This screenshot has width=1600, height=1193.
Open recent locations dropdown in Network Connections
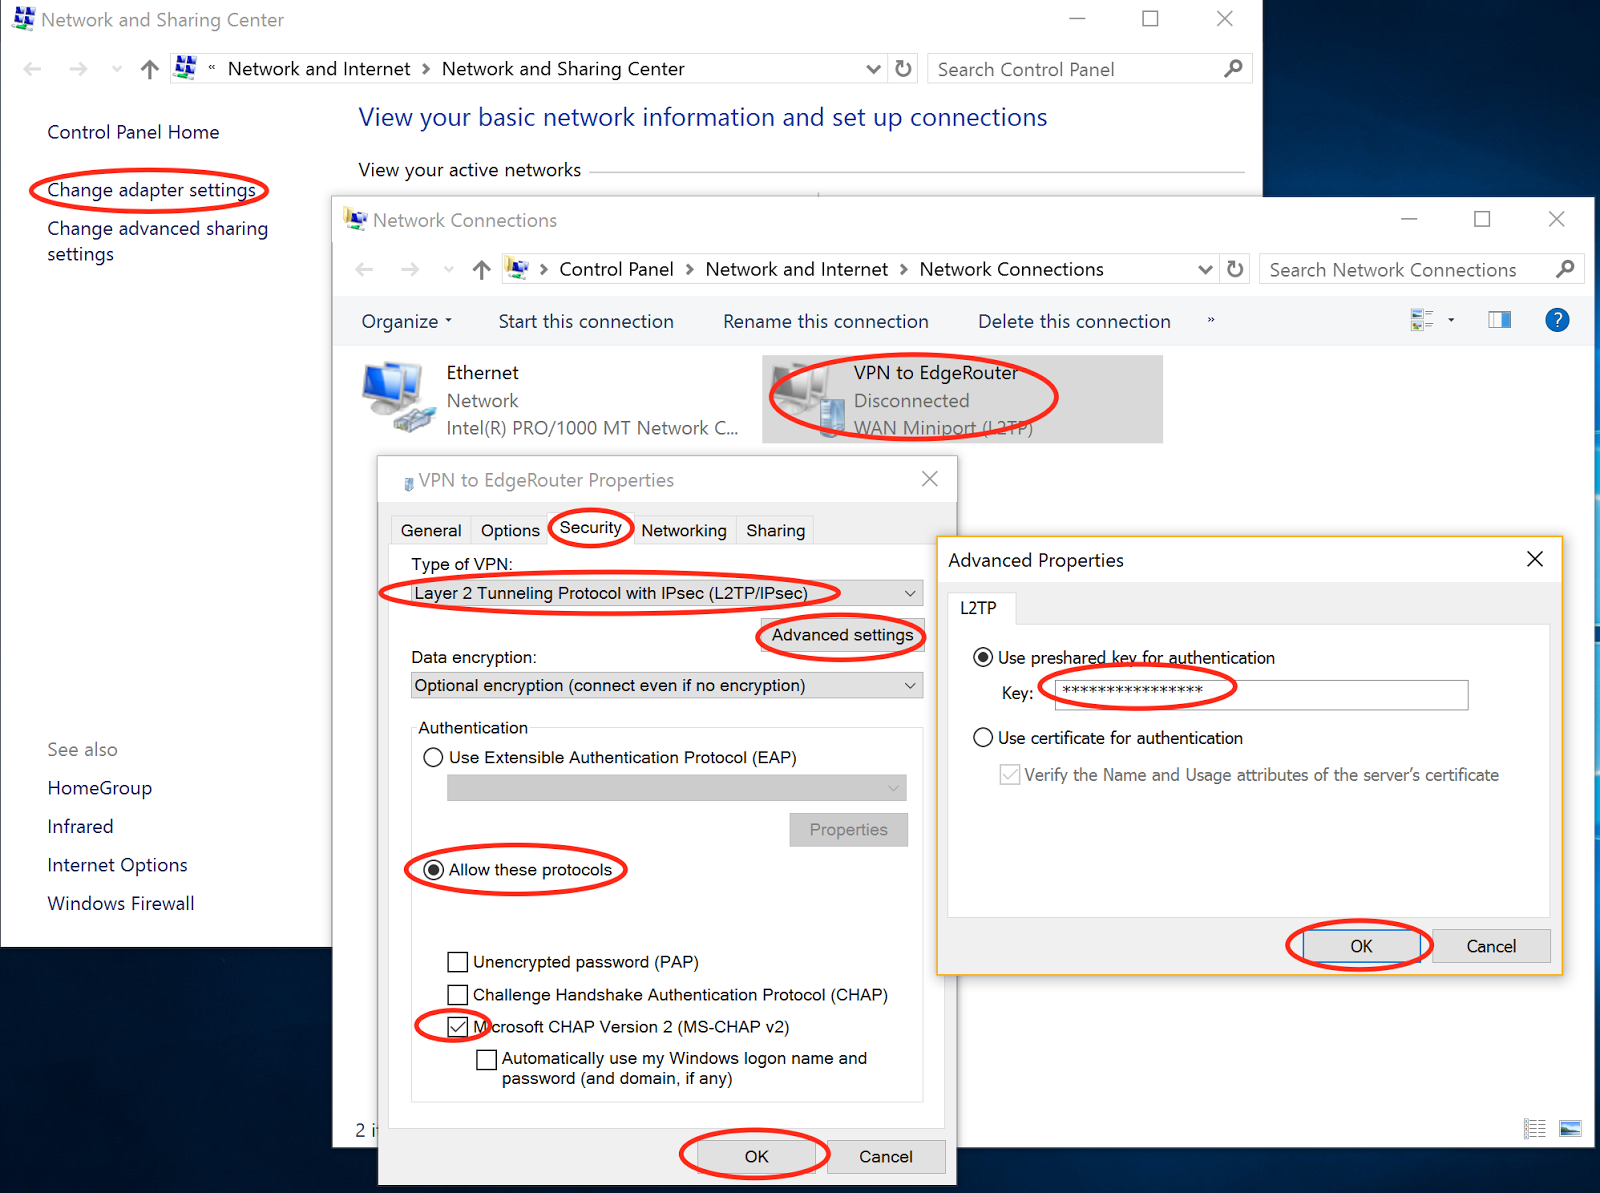coord(448,269)
